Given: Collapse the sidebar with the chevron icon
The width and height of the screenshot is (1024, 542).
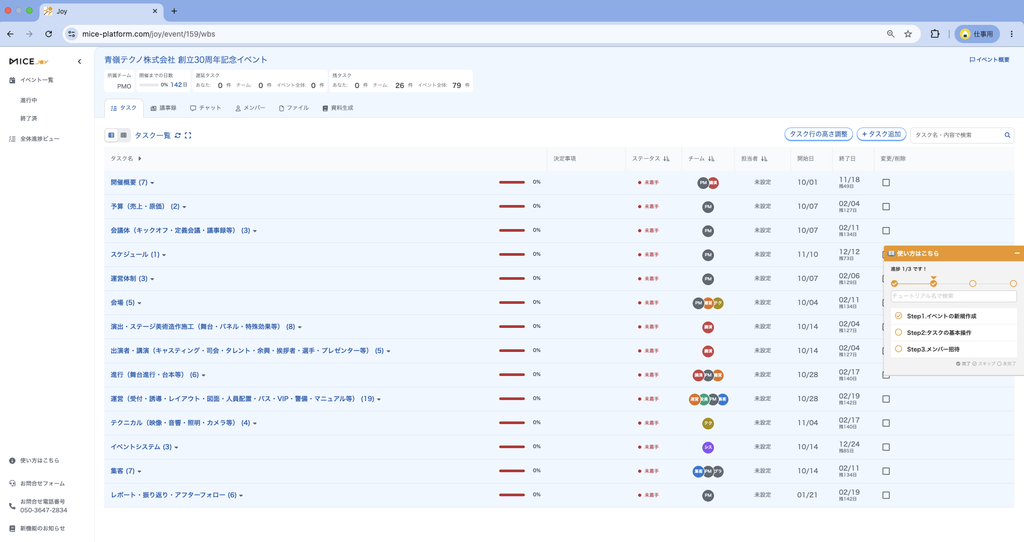Looking at the screenshot, I should pos(80,61).
